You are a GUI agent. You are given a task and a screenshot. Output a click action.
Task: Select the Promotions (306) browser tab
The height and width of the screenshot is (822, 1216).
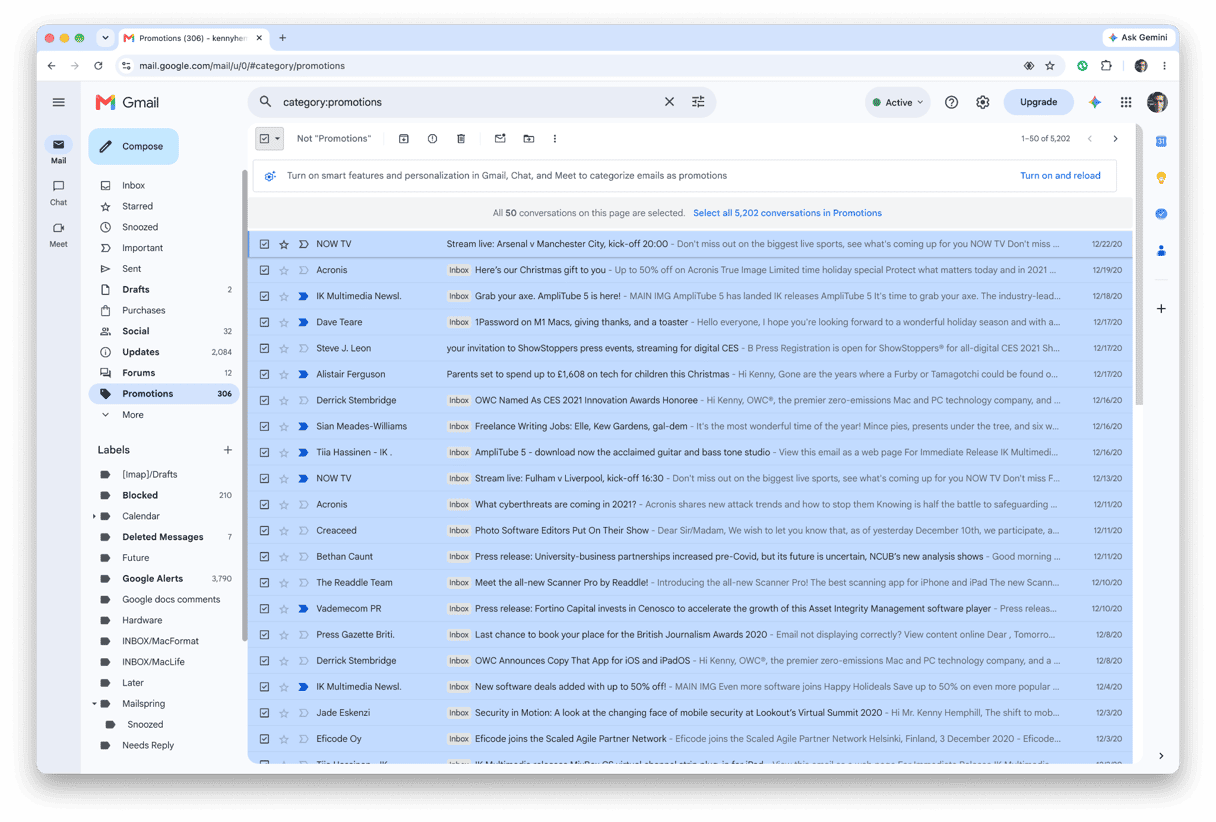point(194,38)
